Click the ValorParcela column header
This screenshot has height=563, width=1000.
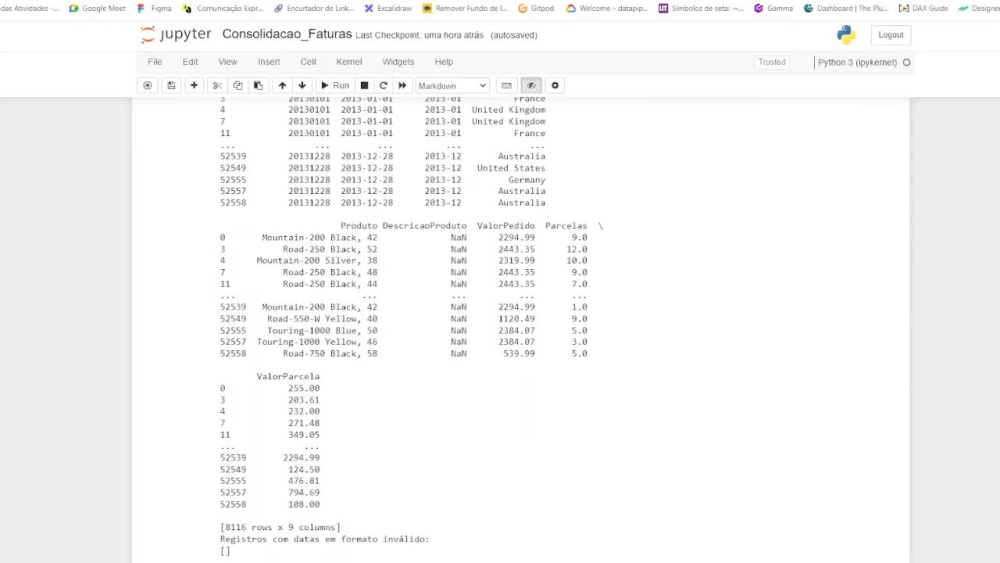click(x=288, y=377)
